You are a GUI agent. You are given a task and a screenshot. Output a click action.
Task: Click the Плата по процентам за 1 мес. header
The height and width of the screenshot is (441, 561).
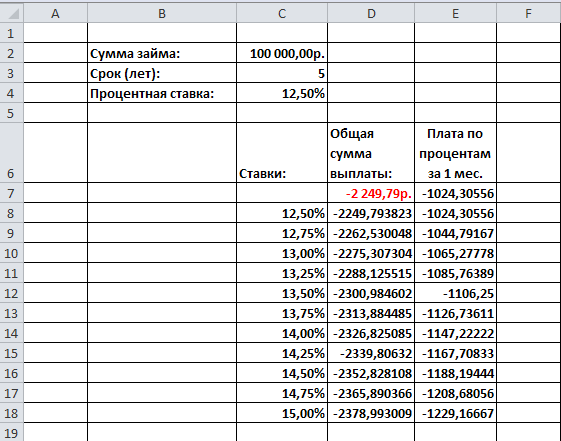click(x=455, y=153)
